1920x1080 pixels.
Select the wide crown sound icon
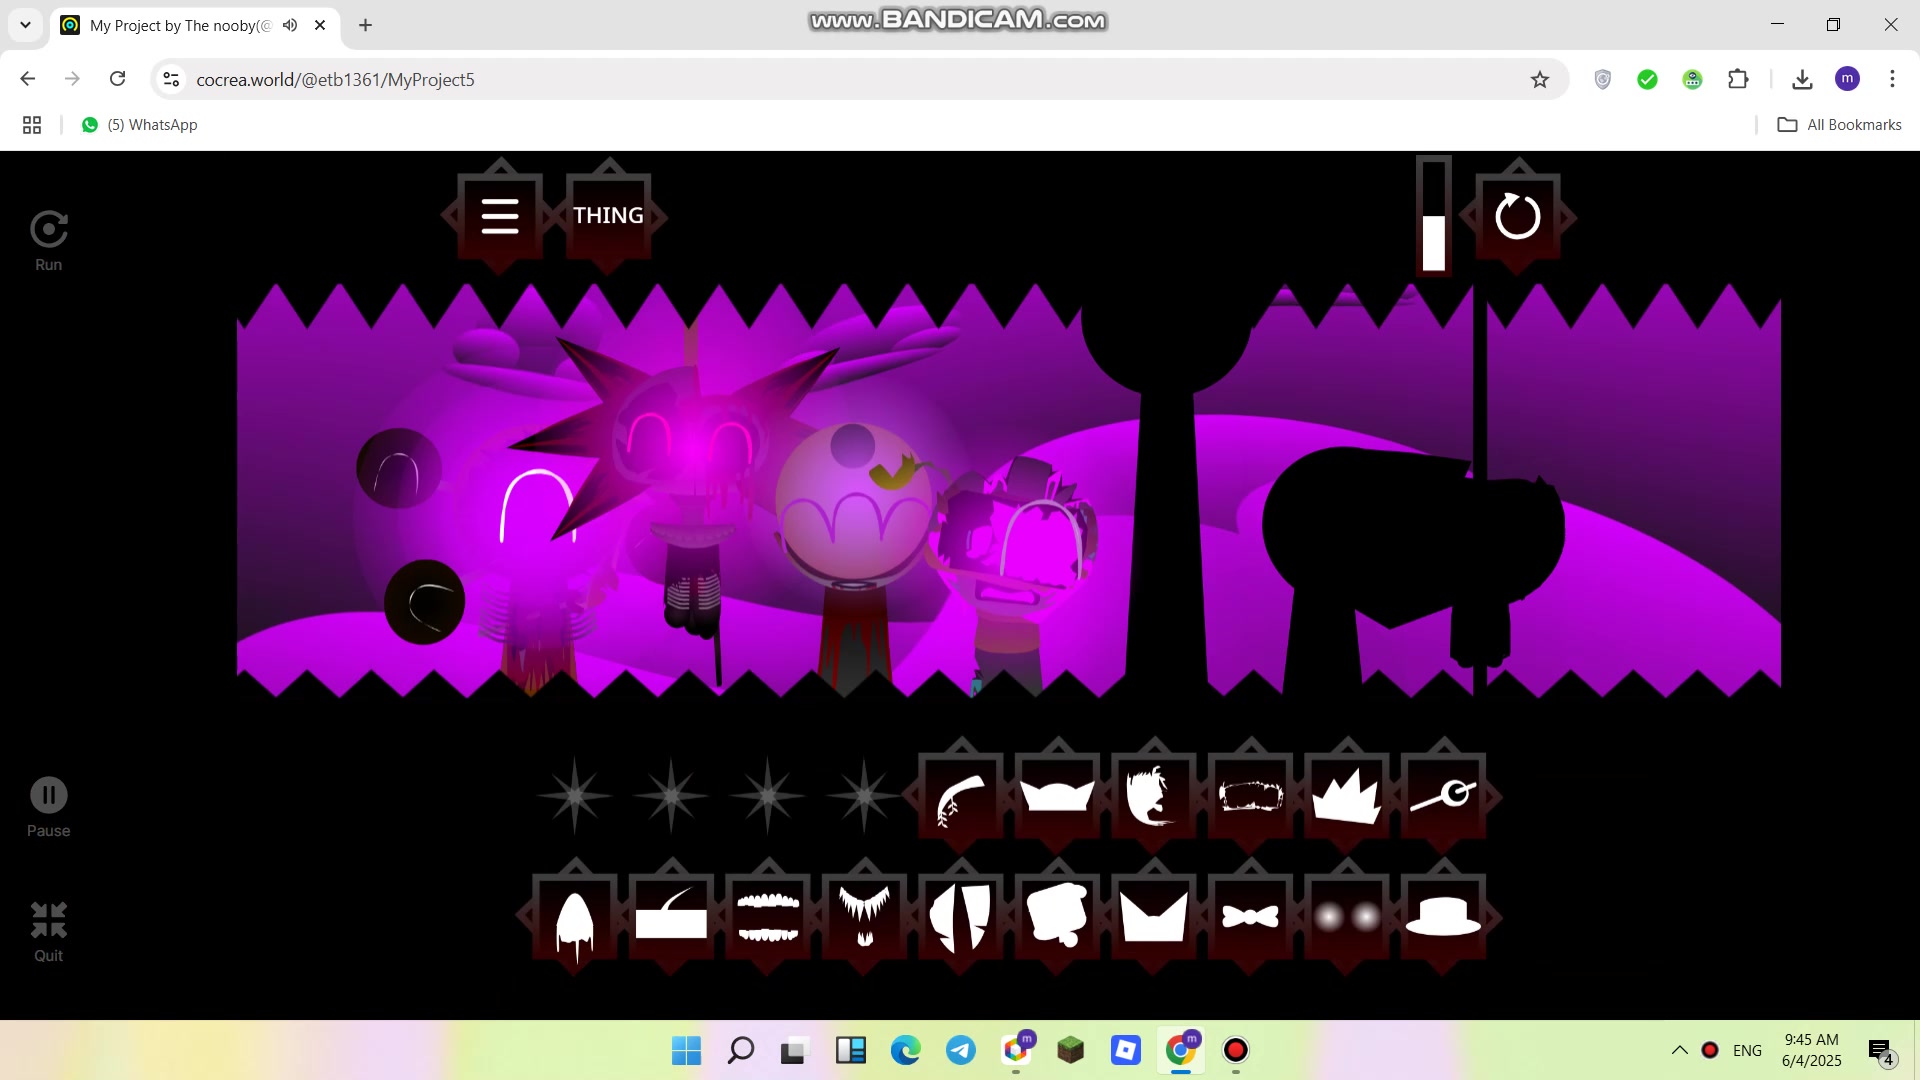click(x=1057, y=797)
